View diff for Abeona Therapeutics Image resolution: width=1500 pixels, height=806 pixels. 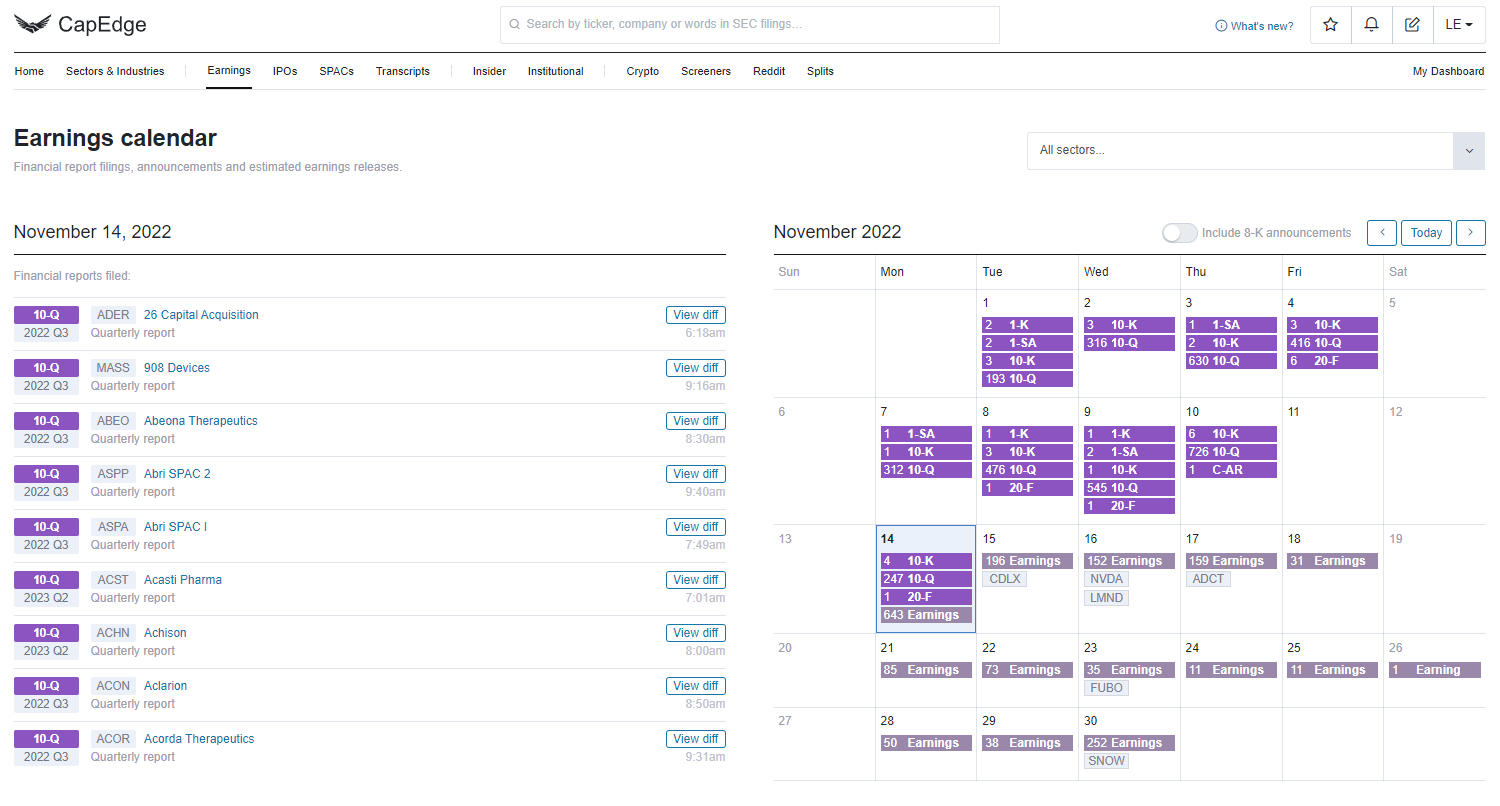click(x=696, y=421)
